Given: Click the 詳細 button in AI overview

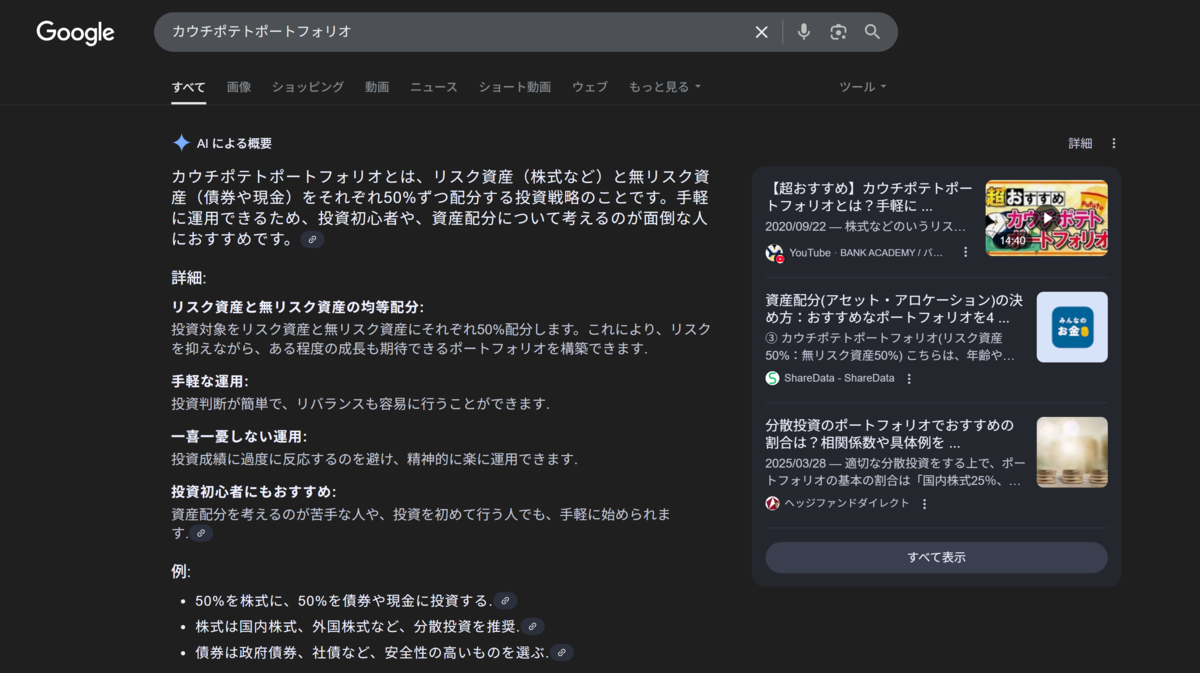Looking at the screenshot, I should (1080, 143).
